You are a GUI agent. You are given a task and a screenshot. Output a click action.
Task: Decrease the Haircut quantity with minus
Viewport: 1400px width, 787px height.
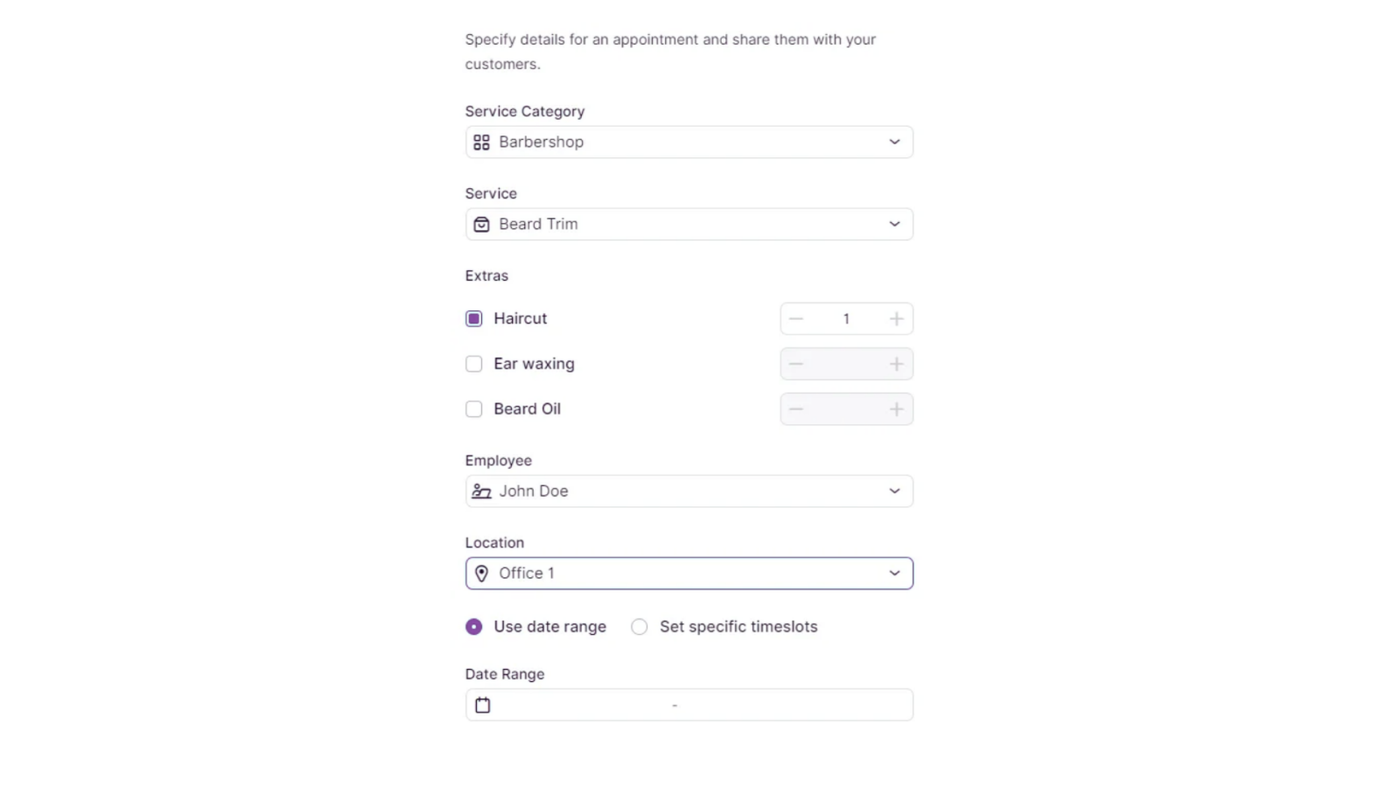tap(796, 319)
